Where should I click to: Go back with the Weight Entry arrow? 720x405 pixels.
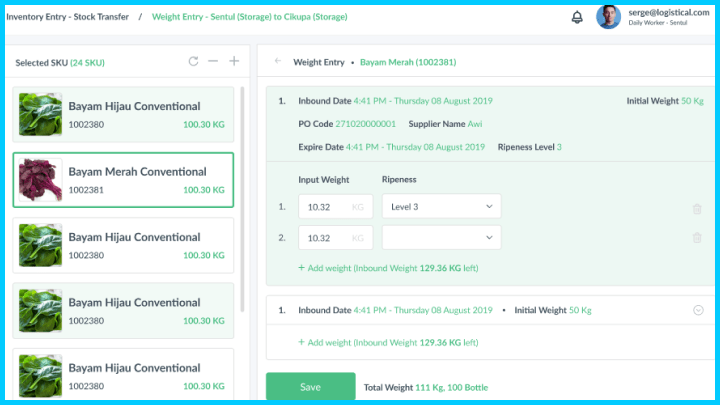pyautogui.click(x=278, y=61)
